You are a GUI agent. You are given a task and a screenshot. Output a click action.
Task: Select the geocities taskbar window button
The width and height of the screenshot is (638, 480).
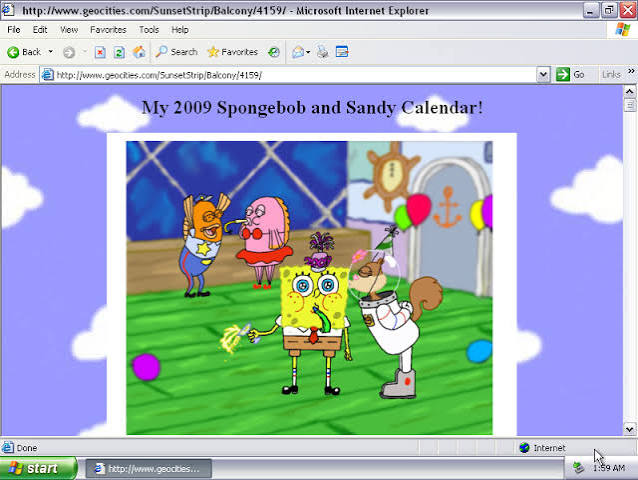pyautogui.click(x=149, y=469)
